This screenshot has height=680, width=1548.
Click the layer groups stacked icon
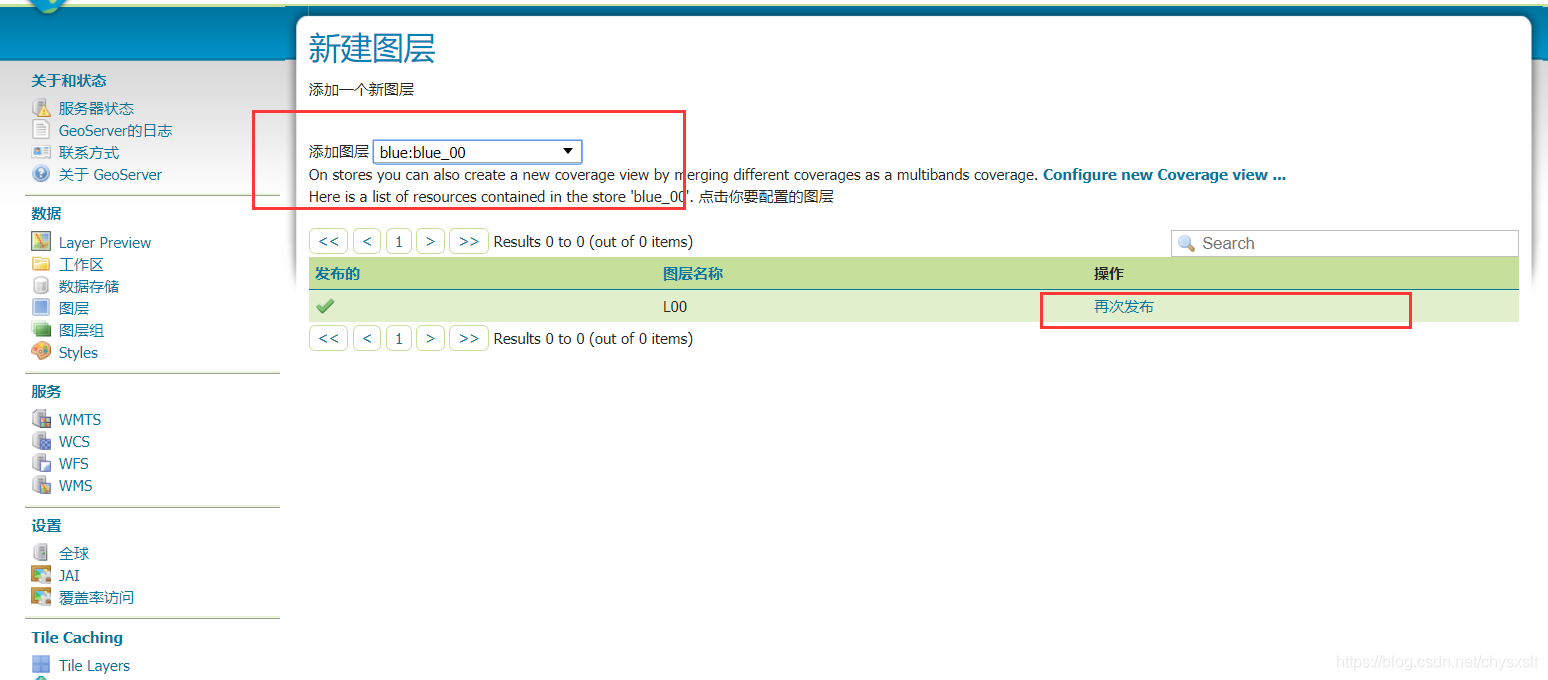41,330
